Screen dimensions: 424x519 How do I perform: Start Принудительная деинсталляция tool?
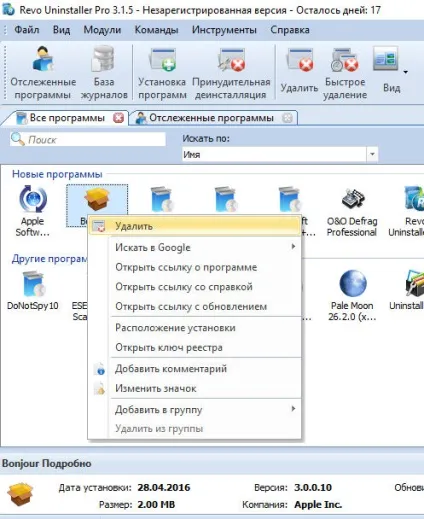click(231, 73)
